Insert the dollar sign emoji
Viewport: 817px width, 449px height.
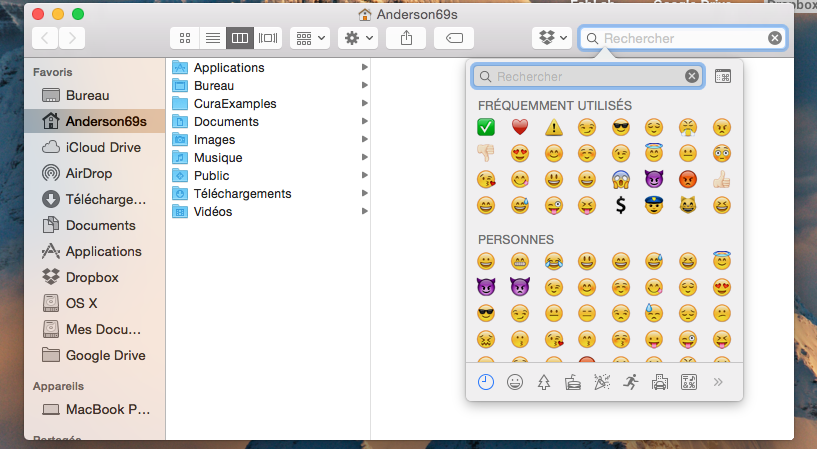(x=621, y=206)
